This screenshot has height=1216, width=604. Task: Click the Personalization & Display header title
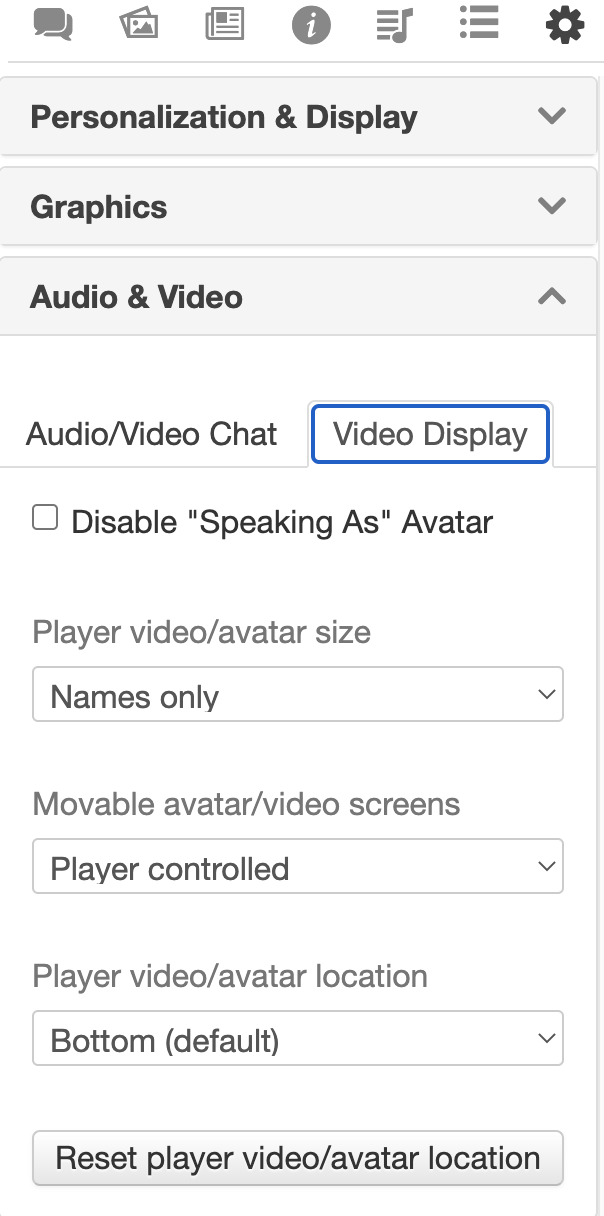[224, 117]
